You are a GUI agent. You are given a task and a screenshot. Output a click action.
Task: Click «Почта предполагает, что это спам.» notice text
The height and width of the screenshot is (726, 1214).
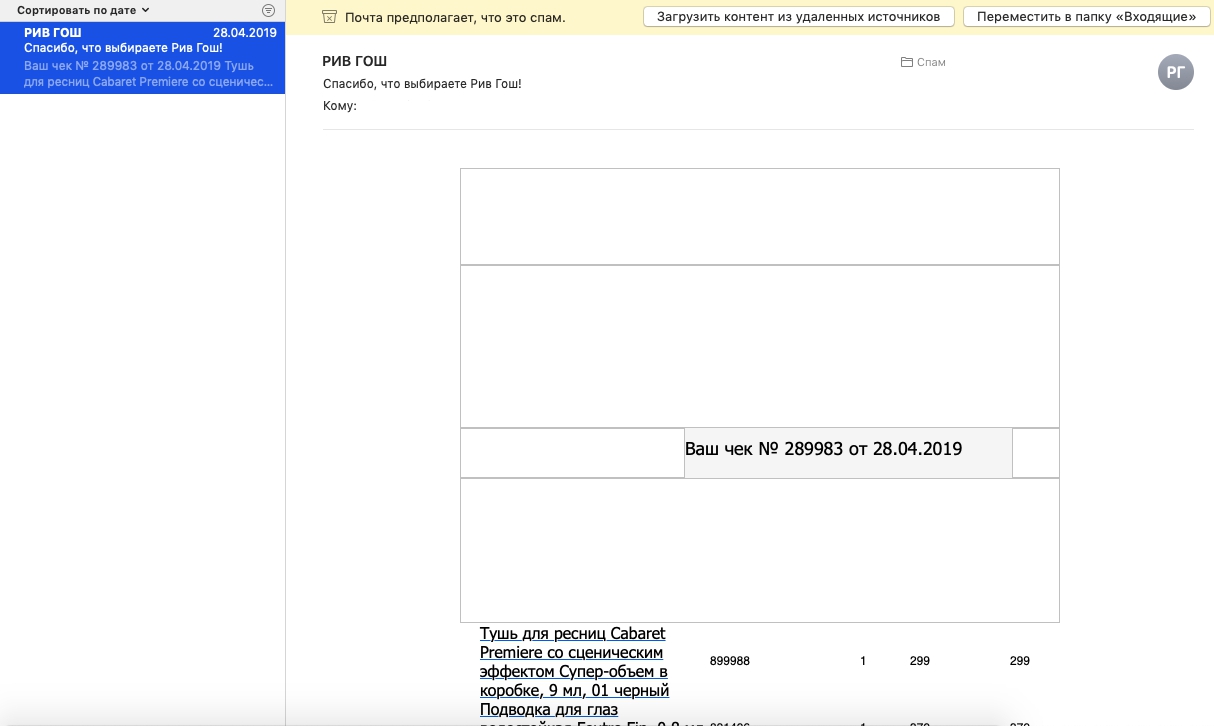pyautogui.click(x=455, y=18)
